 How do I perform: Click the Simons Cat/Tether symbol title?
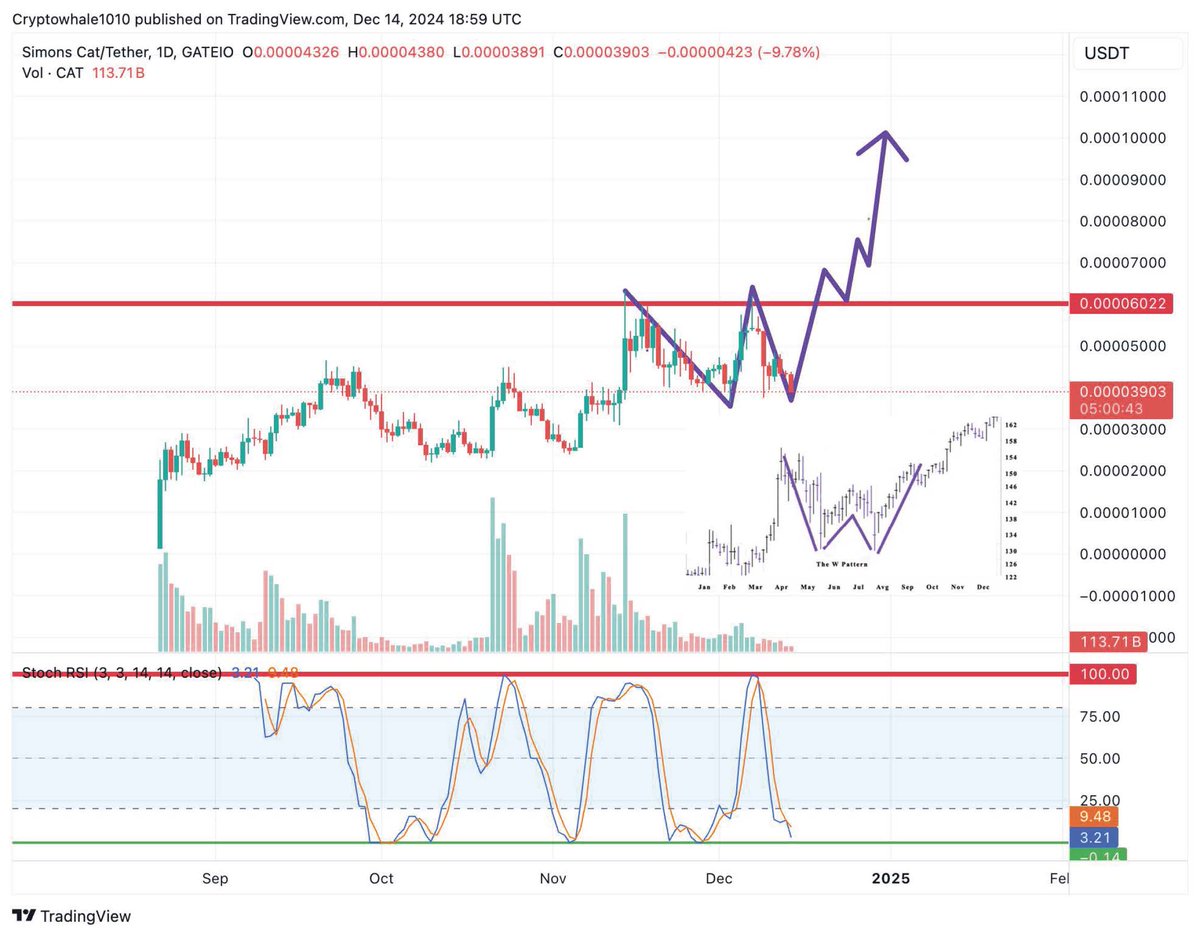[86, 52]
